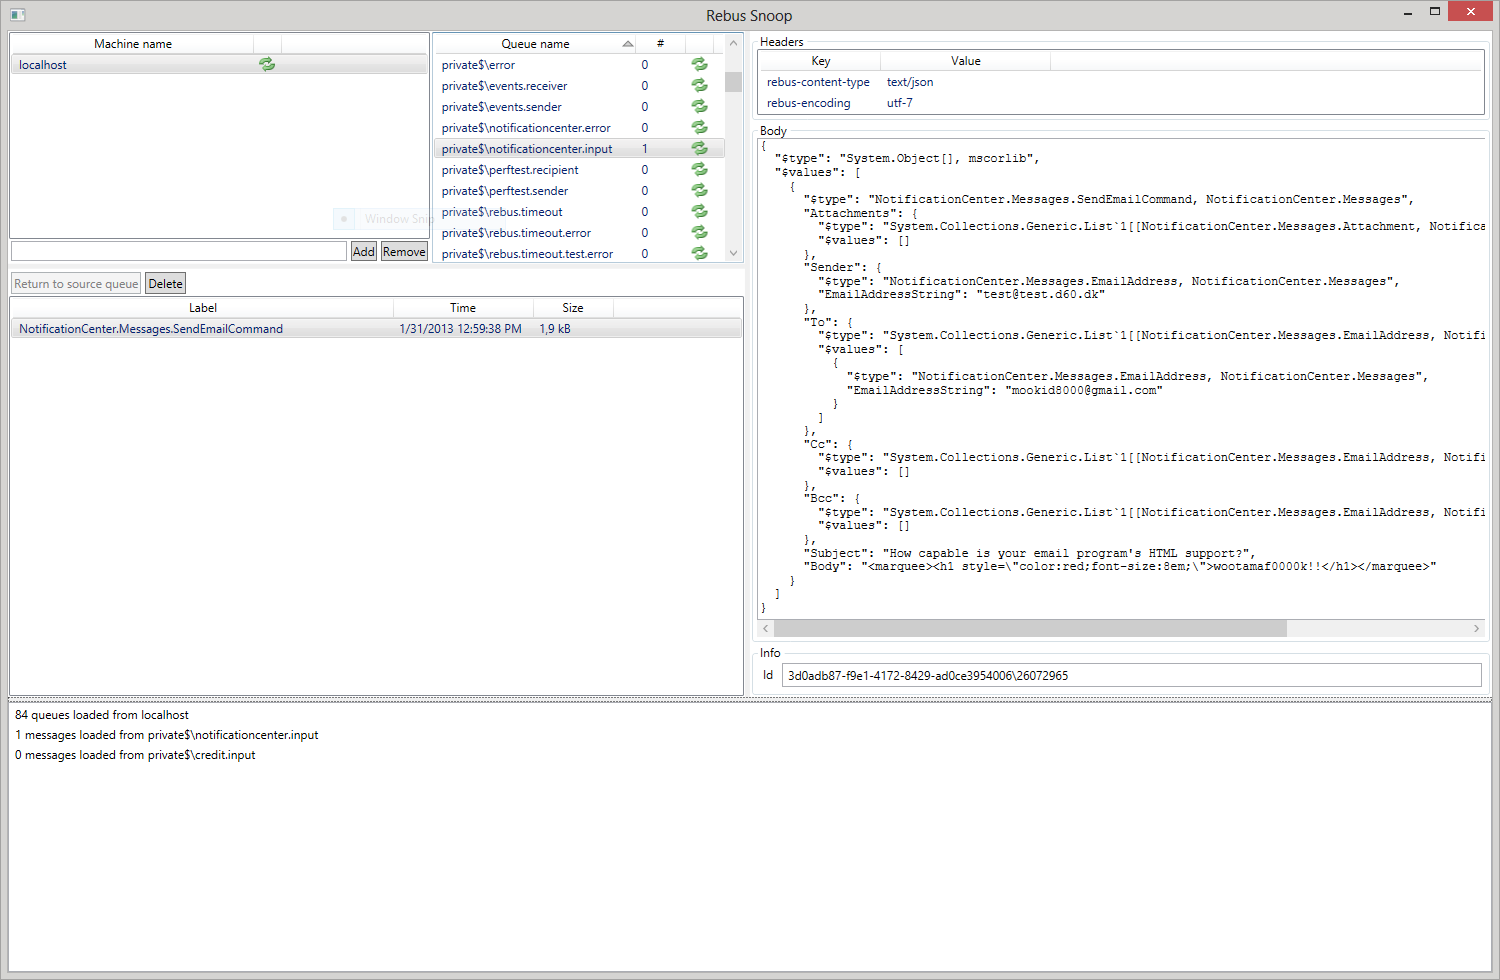The height and width of the screenshot is (980, 1500).
Task: Select private$\rebus.timeout queue
Action: 579,211
